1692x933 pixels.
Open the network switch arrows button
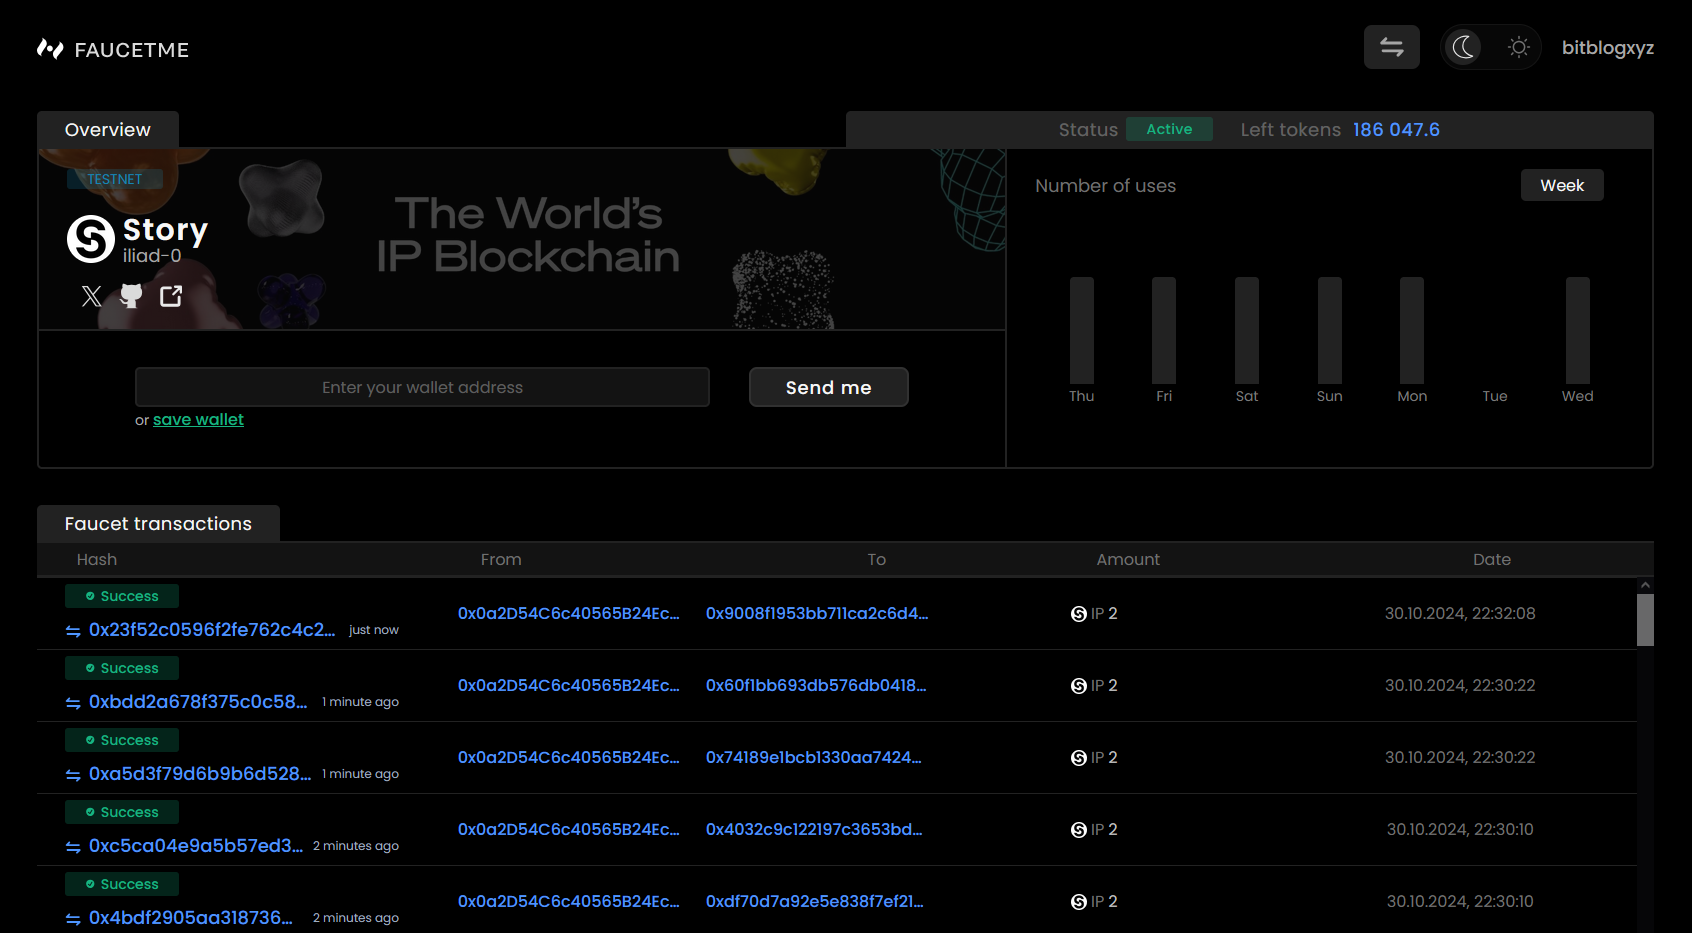coord(1391,47)
